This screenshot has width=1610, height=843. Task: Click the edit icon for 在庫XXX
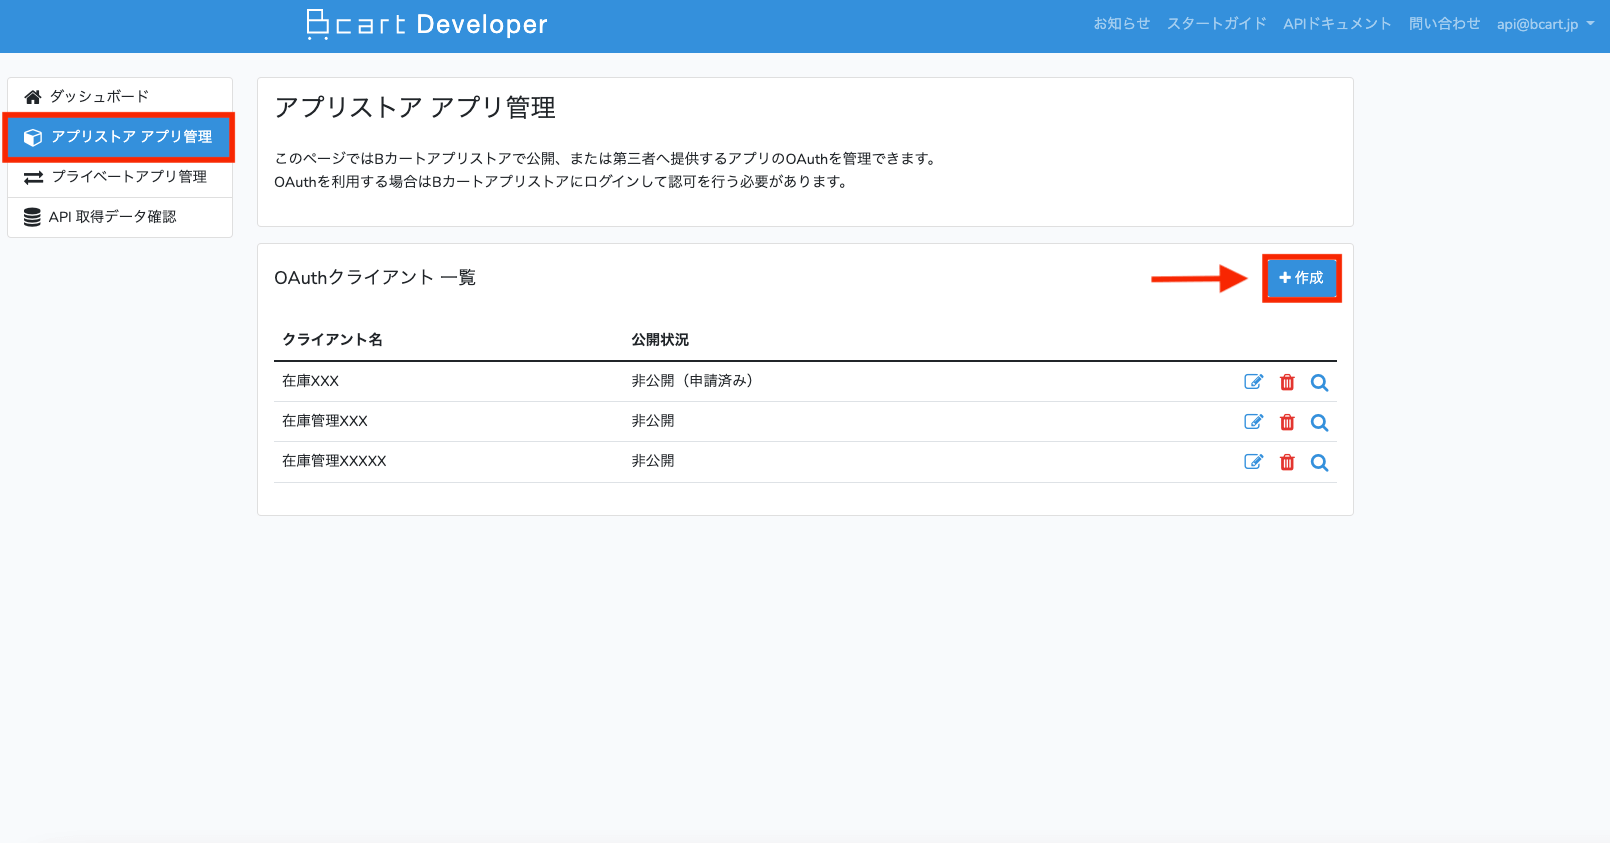1253,382
